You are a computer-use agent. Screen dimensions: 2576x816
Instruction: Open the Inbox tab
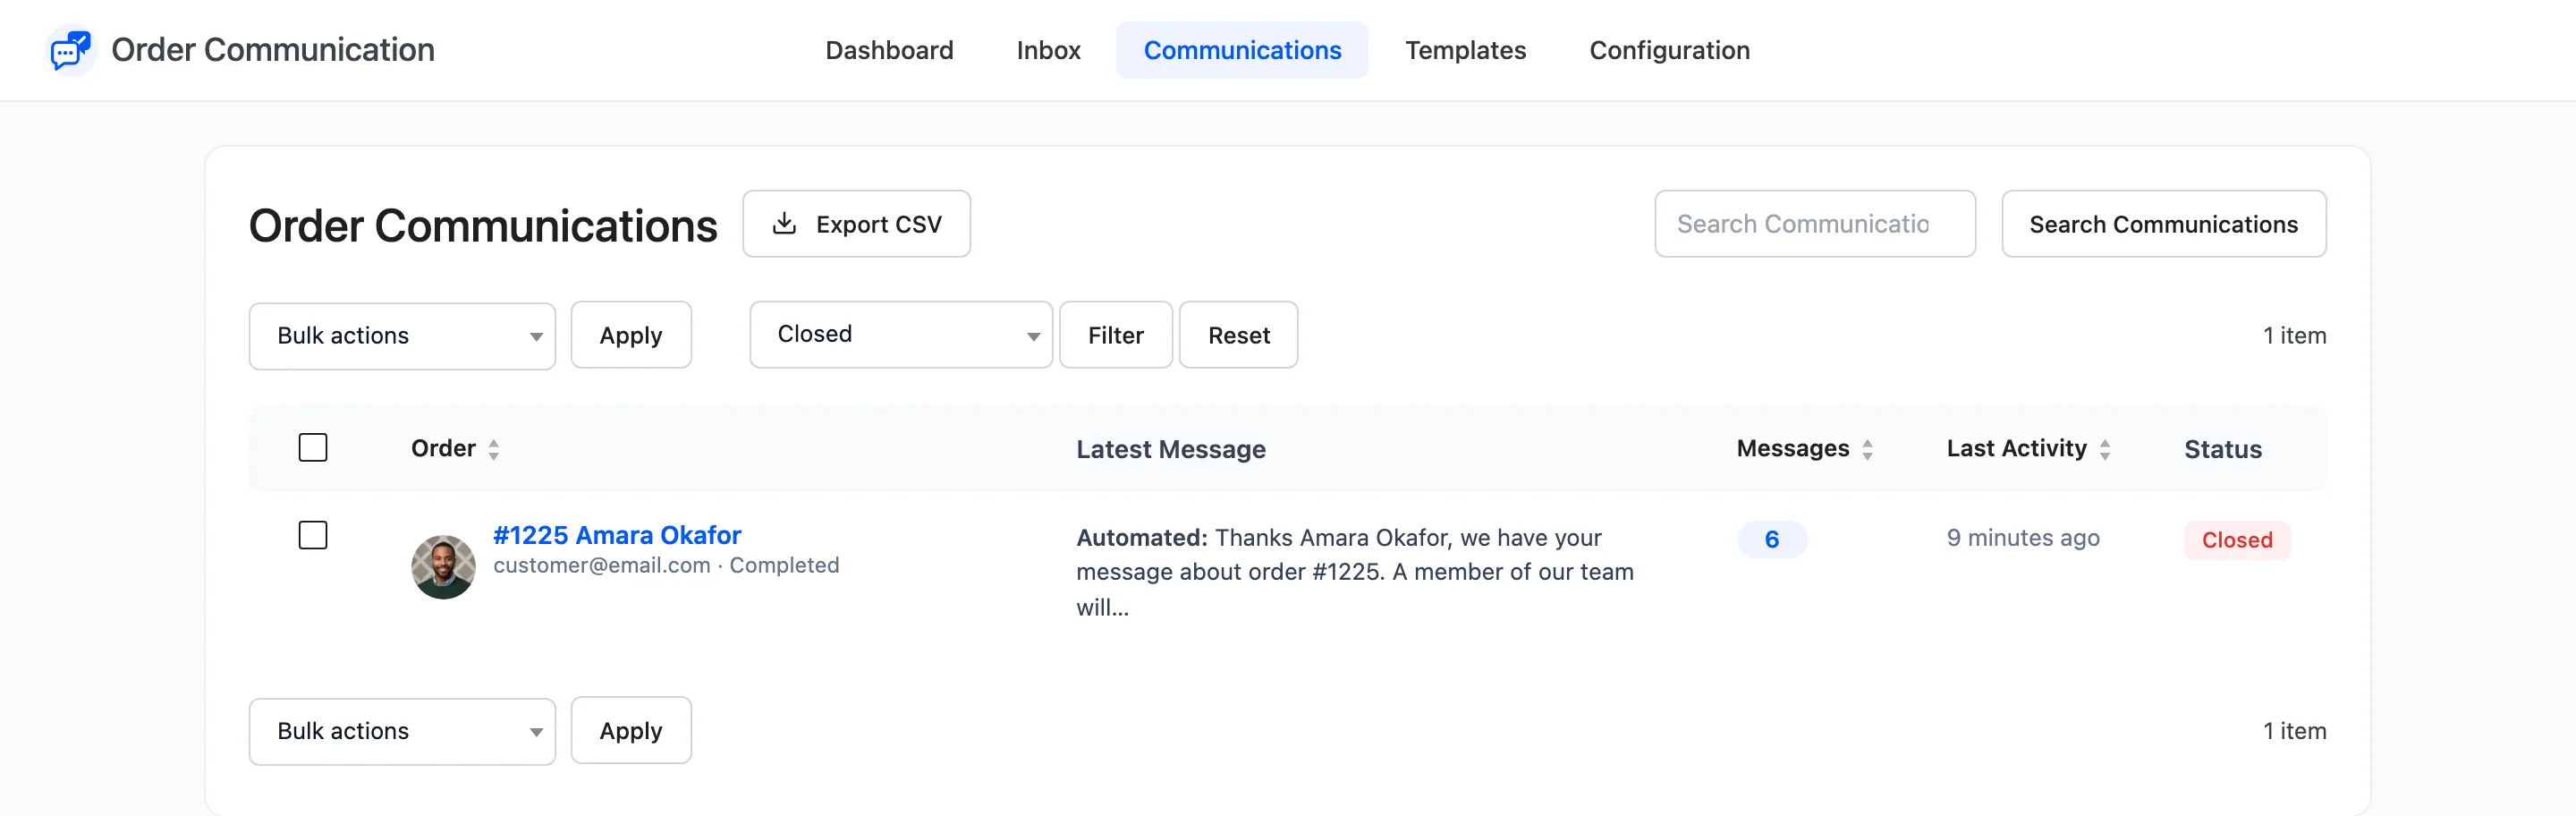[1048, 50]
